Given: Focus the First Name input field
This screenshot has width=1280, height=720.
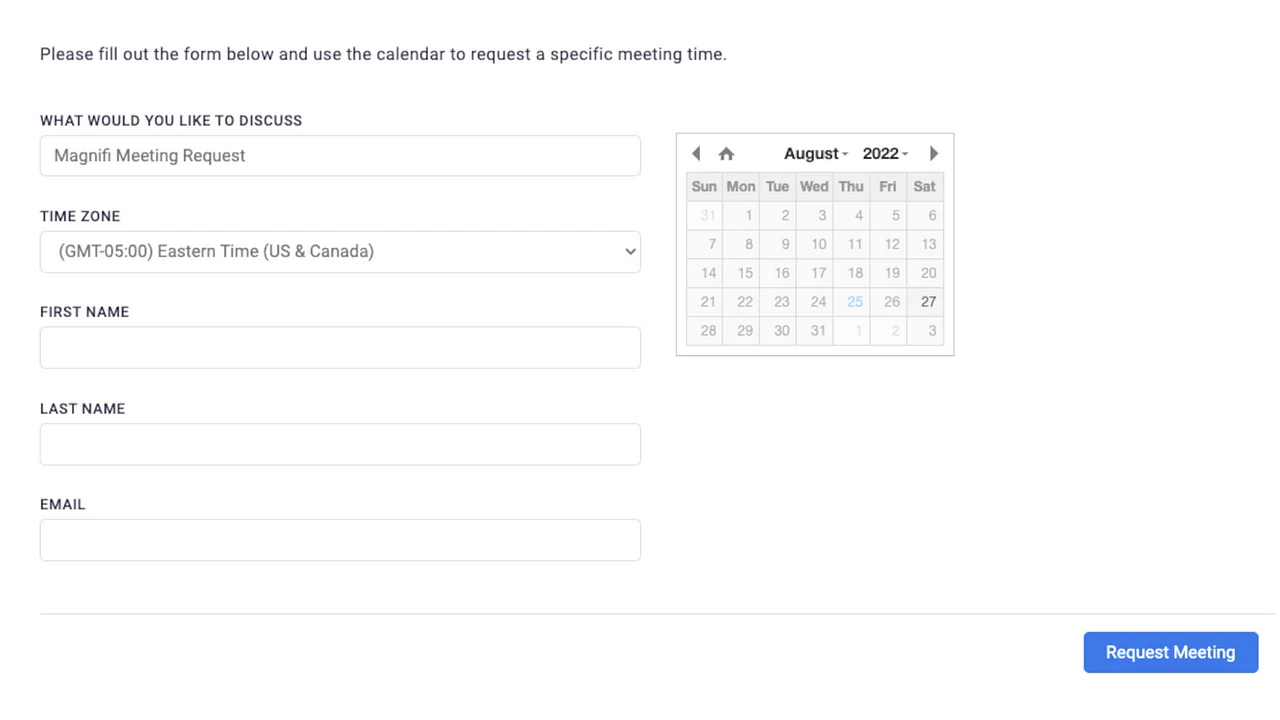Looking at the screenshot, I should pos(340,348).
